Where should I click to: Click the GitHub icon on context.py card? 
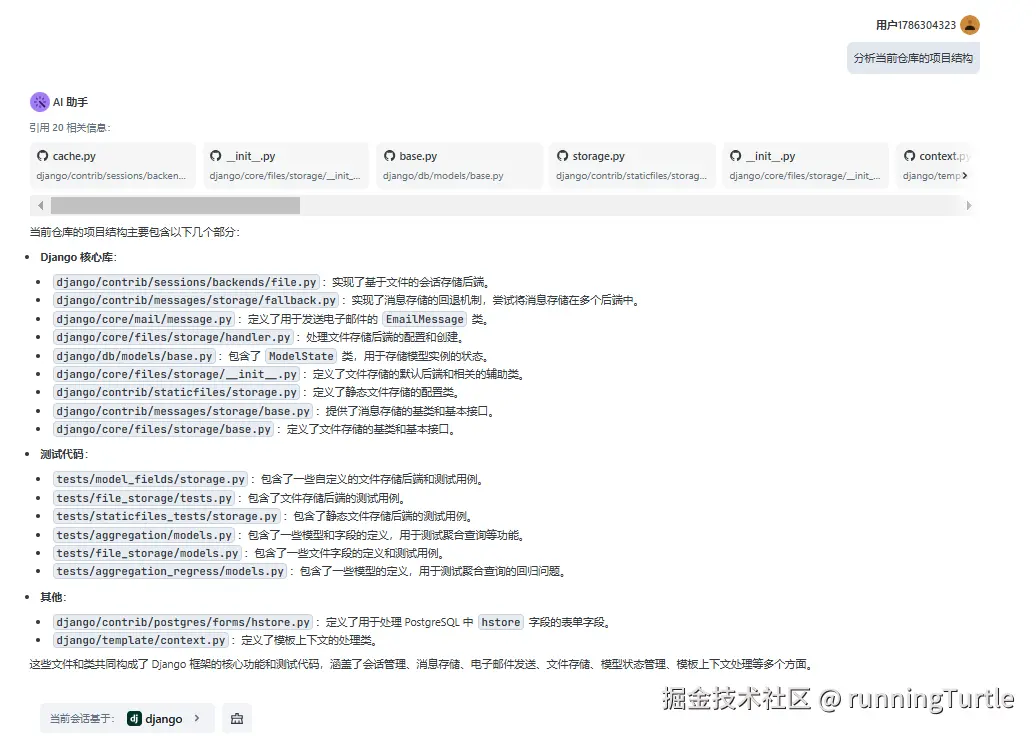click(909, 156)
